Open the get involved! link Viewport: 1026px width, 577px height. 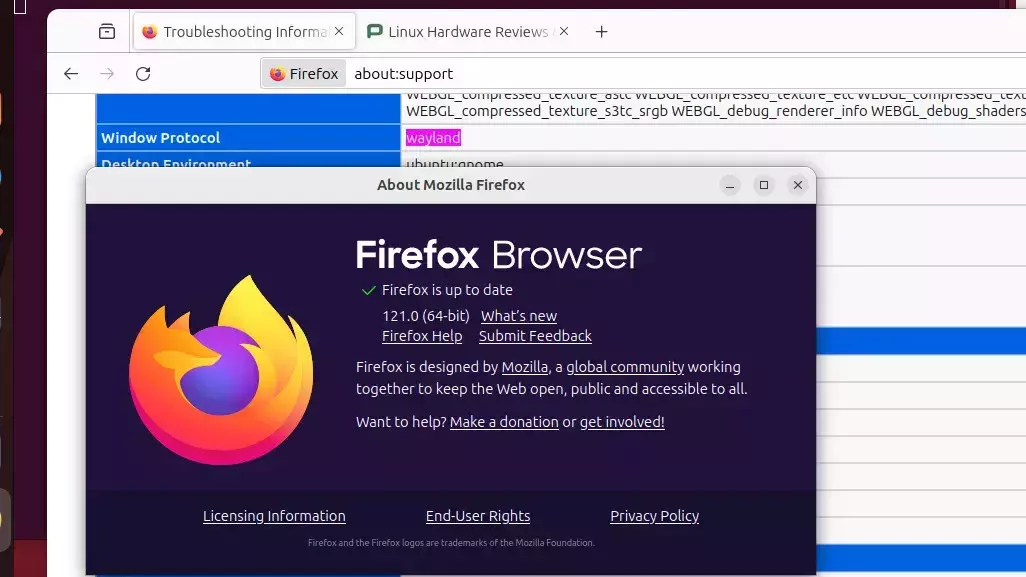622,422
